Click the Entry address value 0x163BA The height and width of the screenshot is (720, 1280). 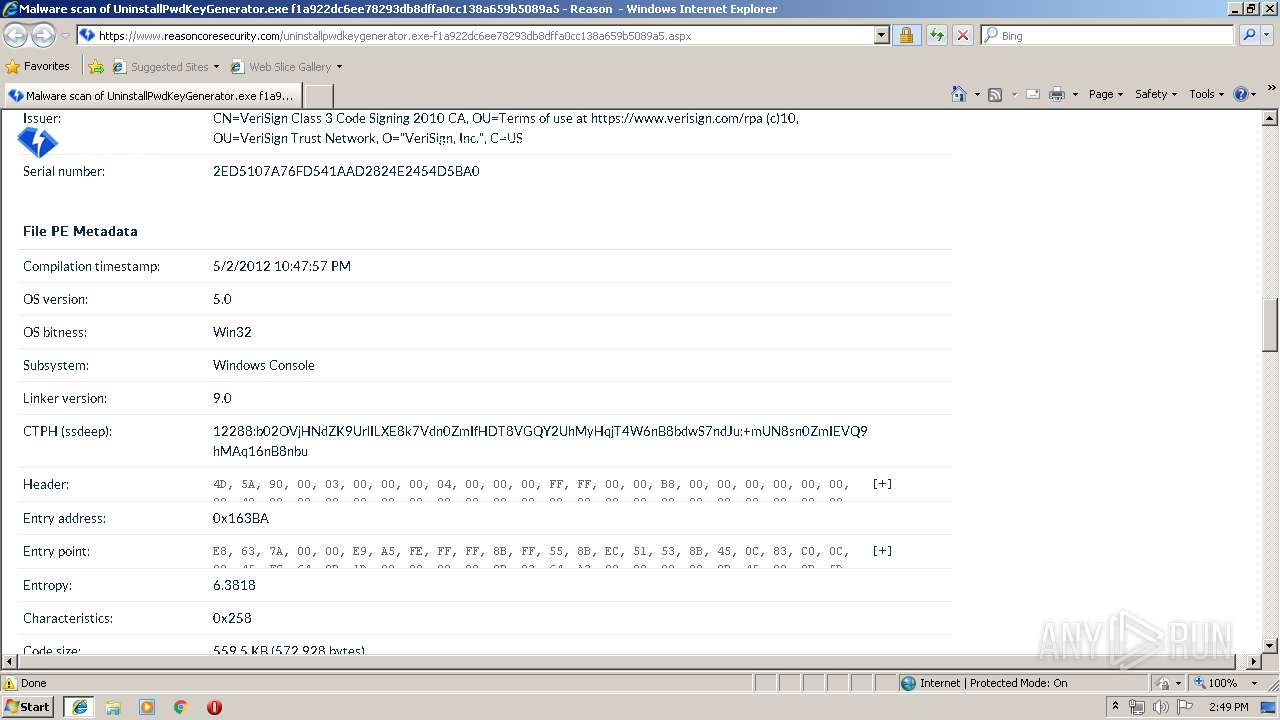point(241,518)
